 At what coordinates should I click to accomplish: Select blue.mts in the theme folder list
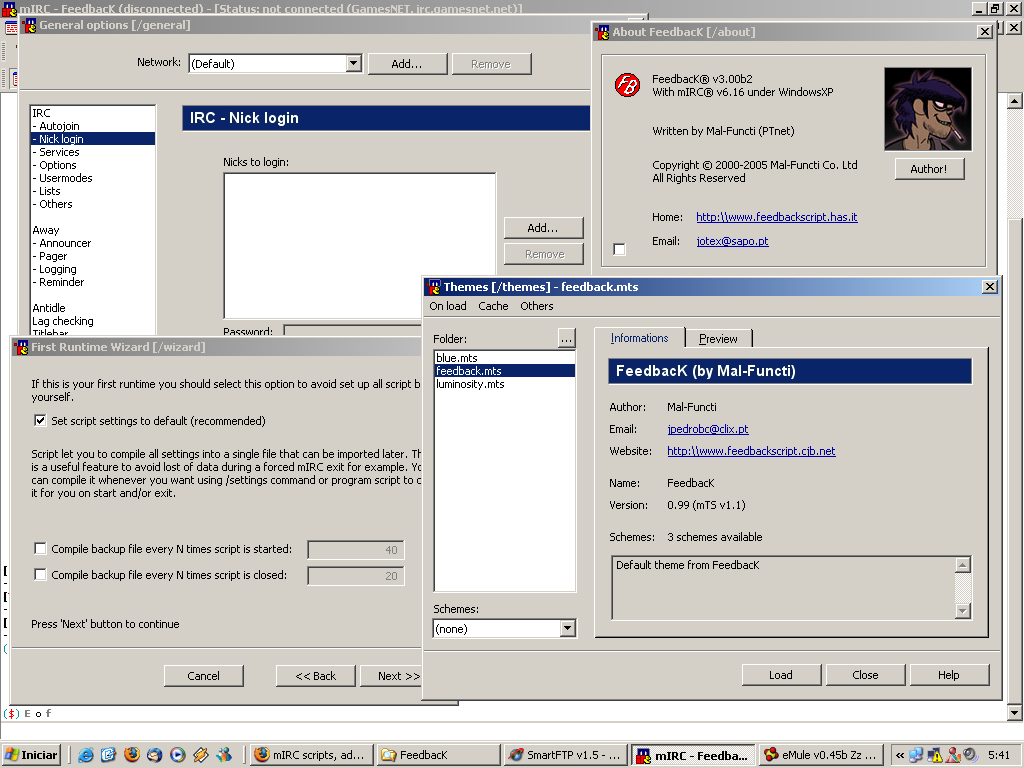point(504,358)
